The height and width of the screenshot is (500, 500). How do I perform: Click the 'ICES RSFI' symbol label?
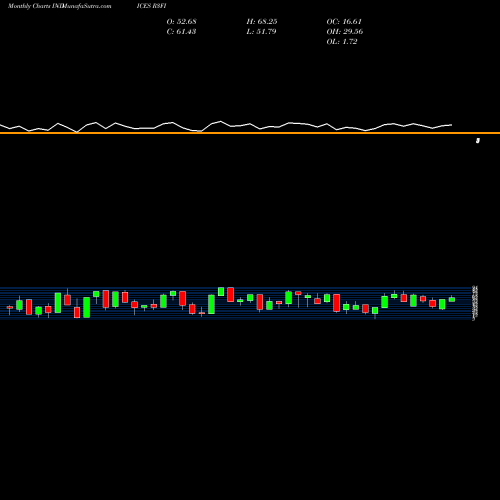tap(151, 6)
